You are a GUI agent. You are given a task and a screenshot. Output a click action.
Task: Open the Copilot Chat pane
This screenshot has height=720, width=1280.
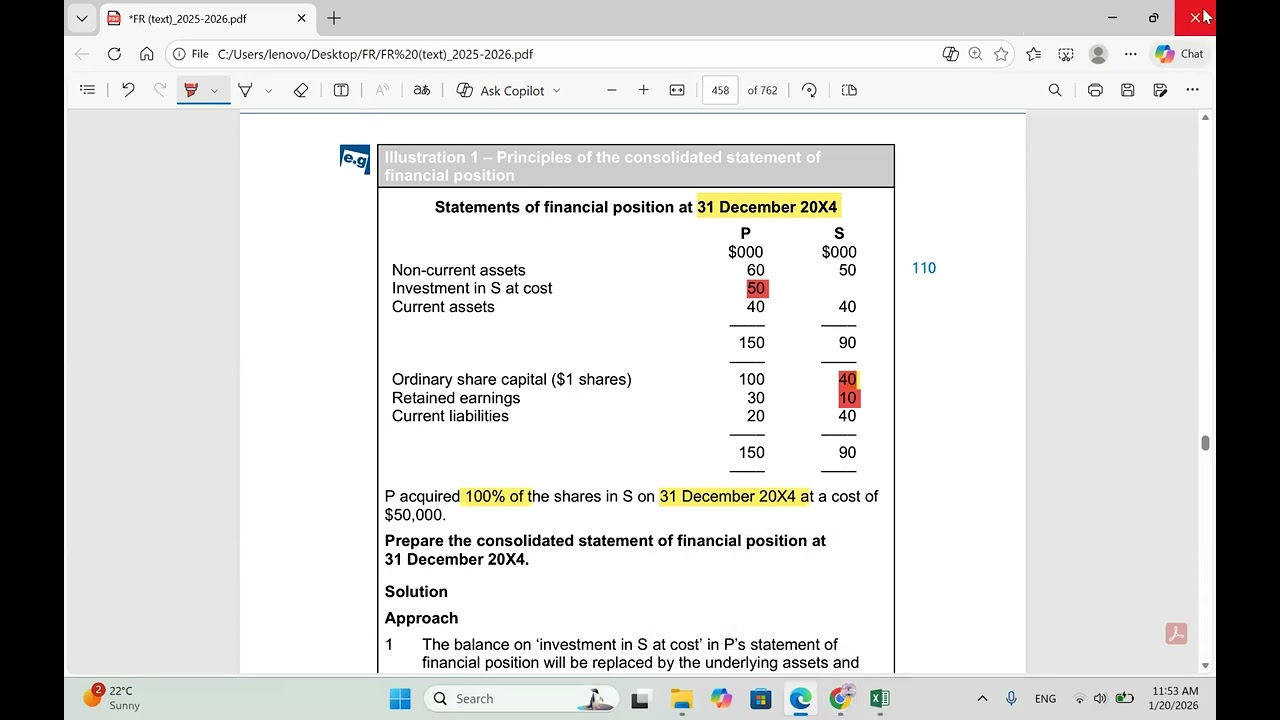1179,54
